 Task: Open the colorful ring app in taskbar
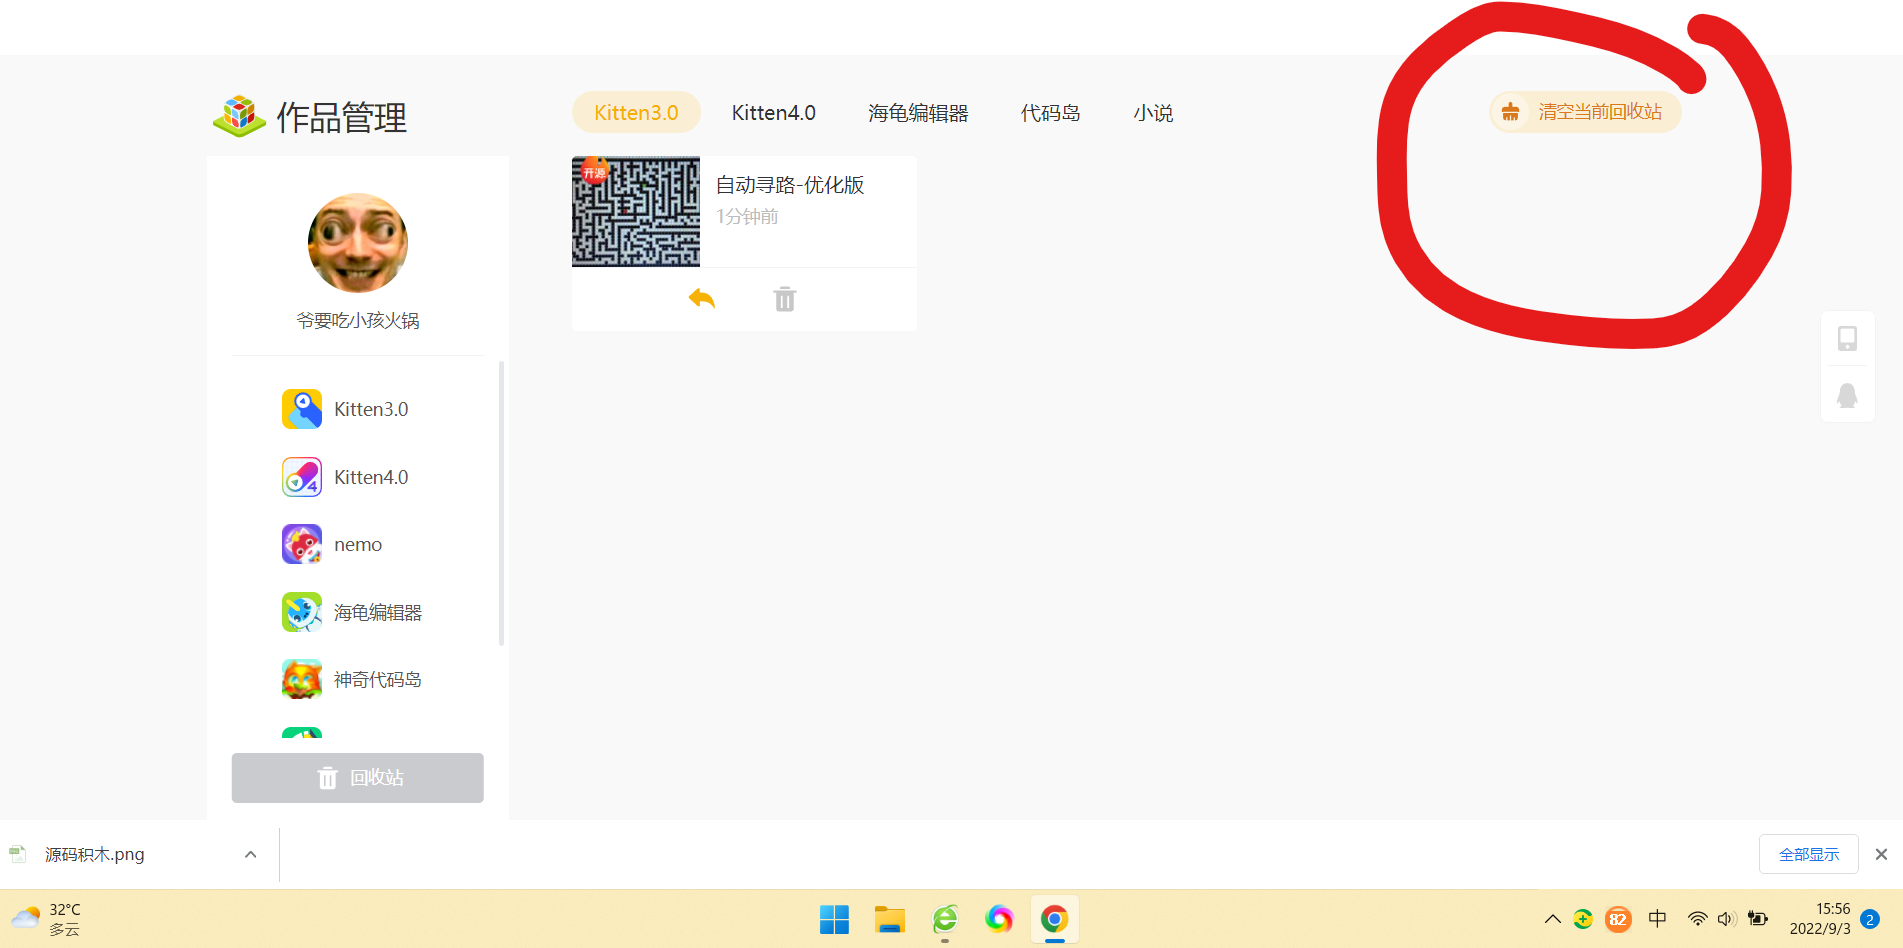tap(999, 919)
